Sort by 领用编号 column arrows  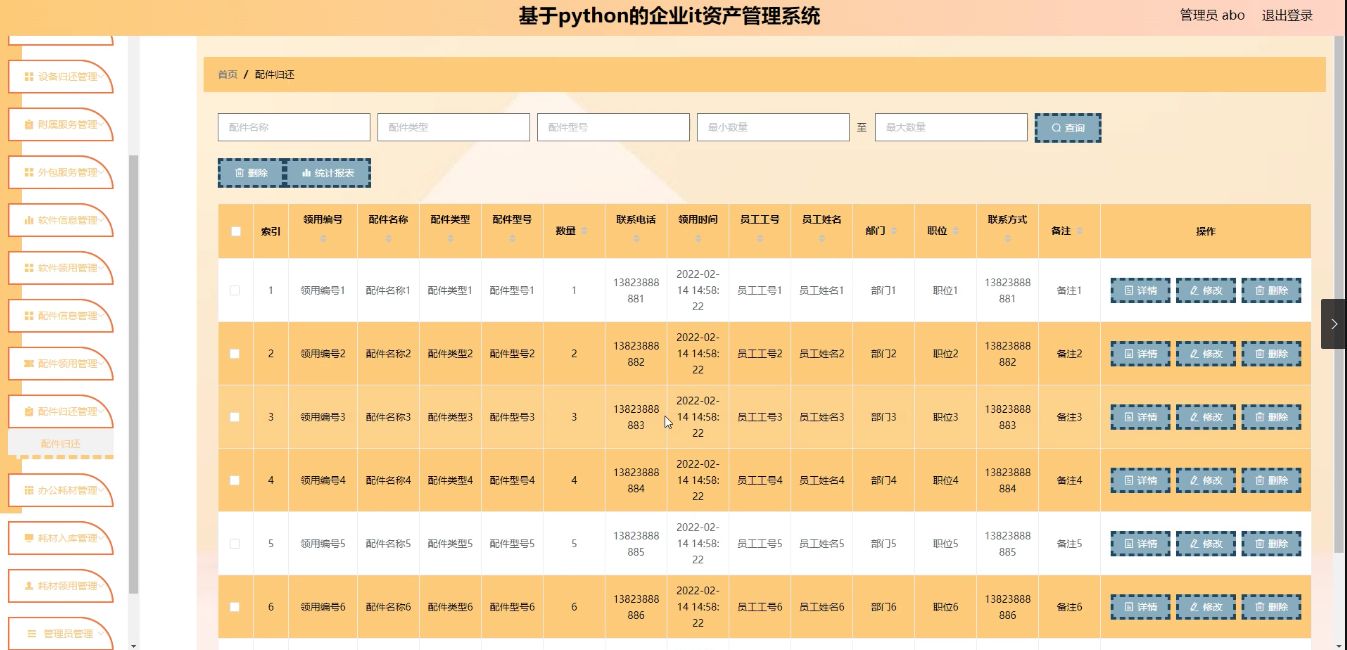pyautogui.click(x=323, y=240)
